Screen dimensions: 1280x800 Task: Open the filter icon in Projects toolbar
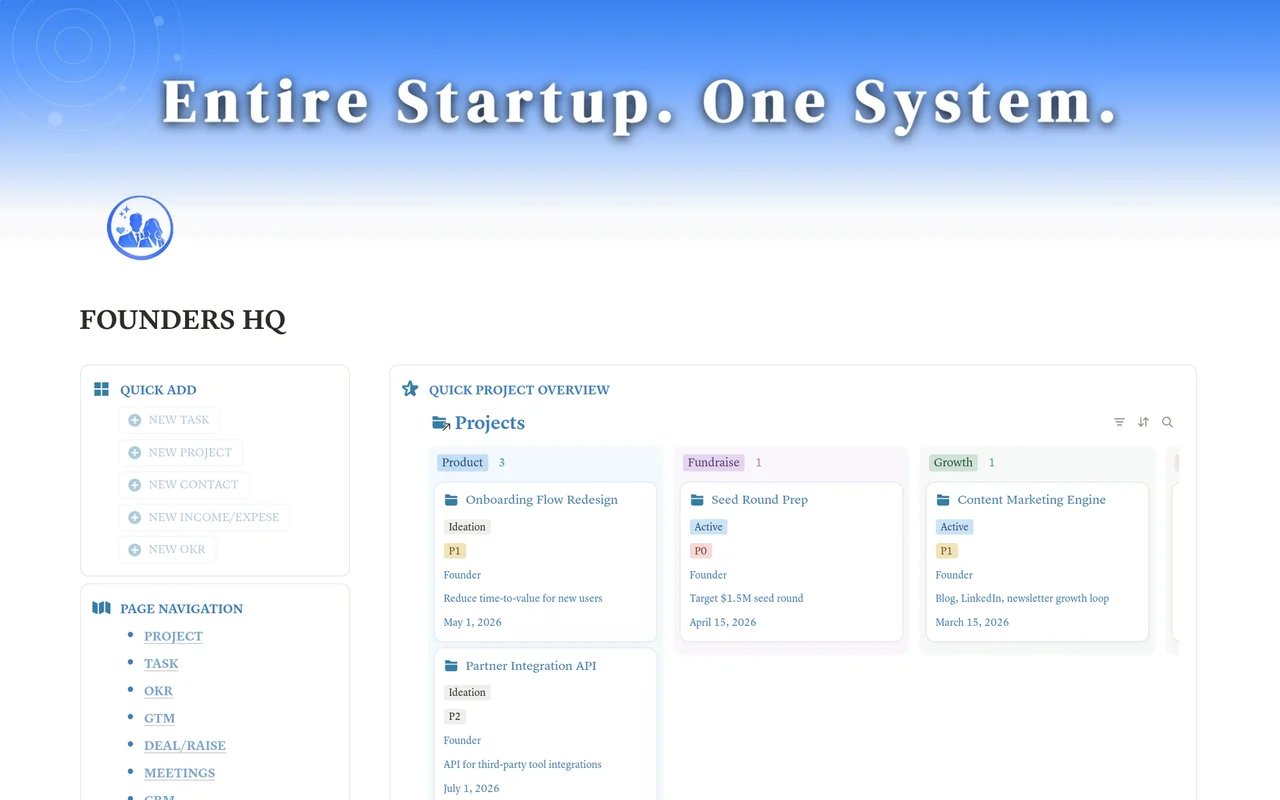pos(1119,422)
